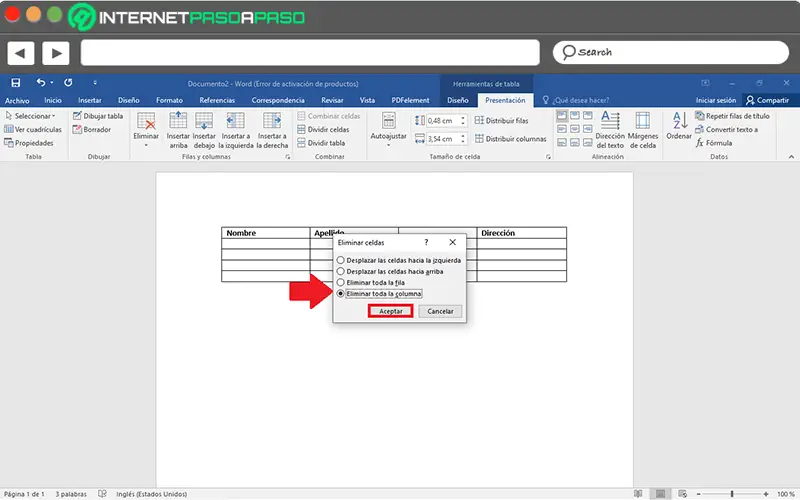Viewport: 800px width, 500px height.
Task: Click Convertir texto a option
Action: [x=727, y=130]
